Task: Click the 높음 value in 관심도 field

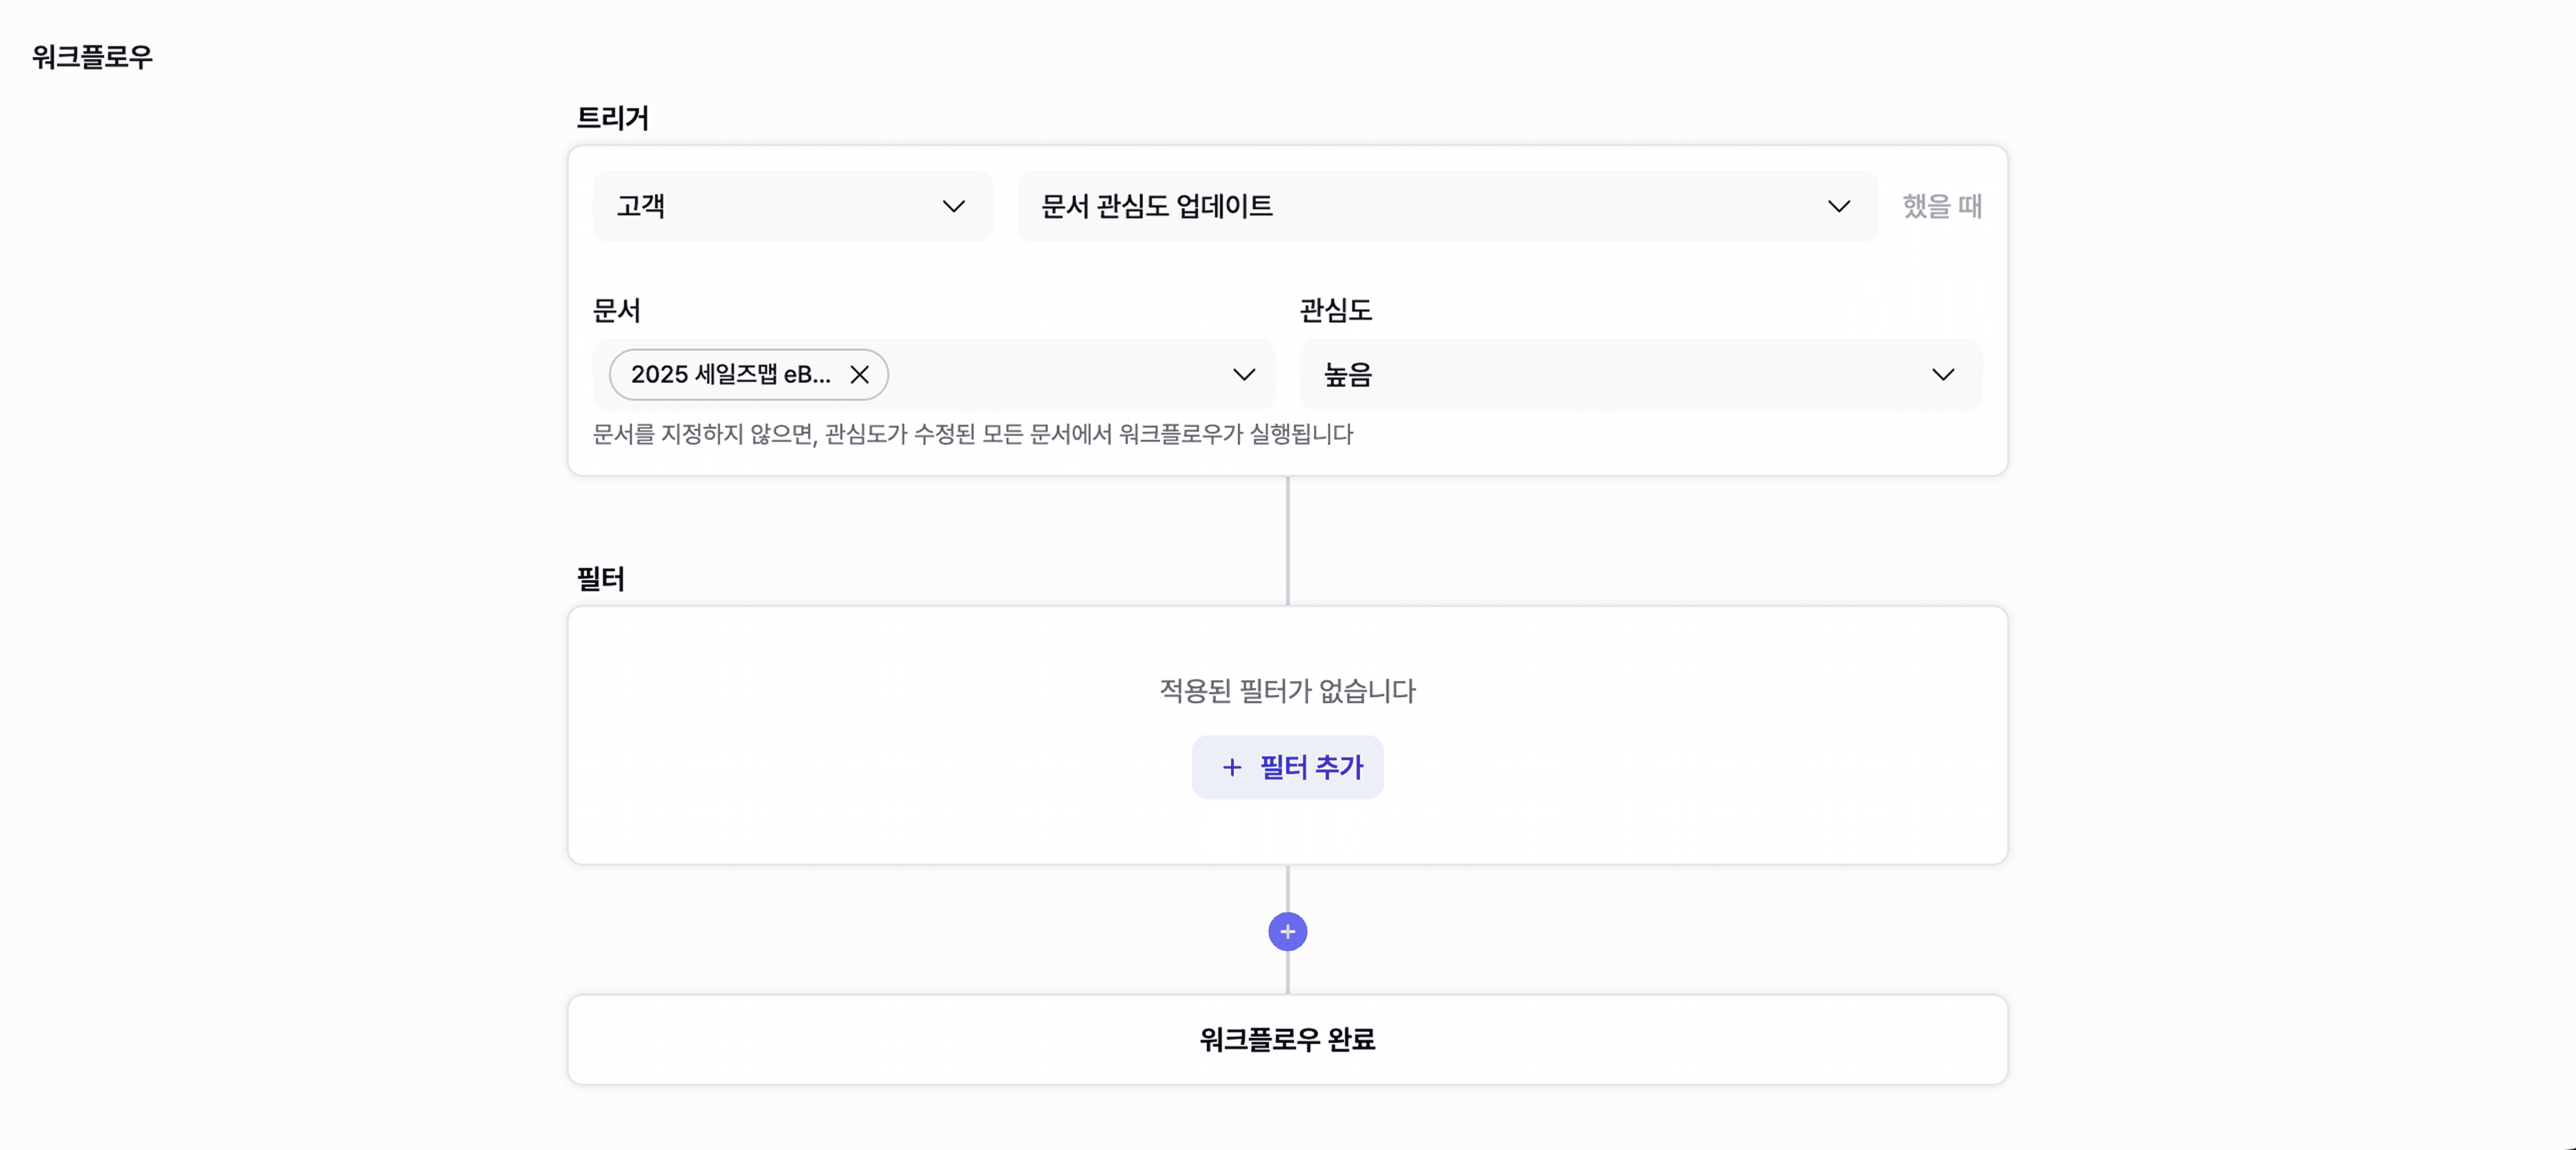Action: pyautogui.click(x=1347, y=374)
